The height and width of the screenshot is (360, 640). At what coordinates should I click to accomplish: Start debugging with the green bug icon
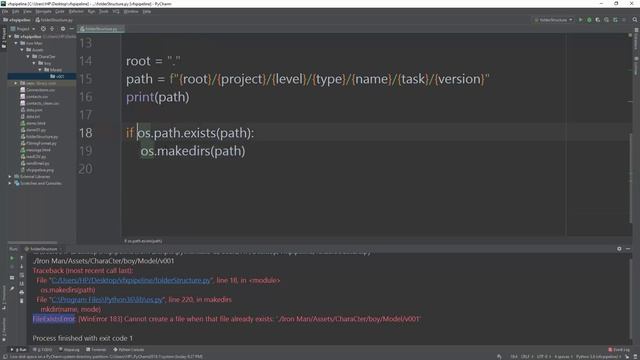589,20
